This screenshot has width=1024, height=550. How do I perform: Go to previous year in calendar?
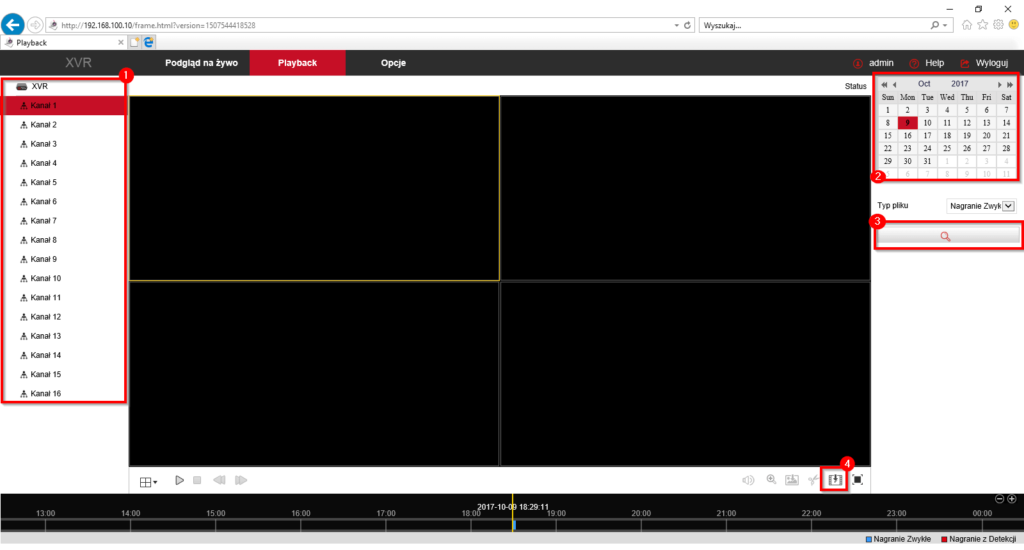point(884,84)
